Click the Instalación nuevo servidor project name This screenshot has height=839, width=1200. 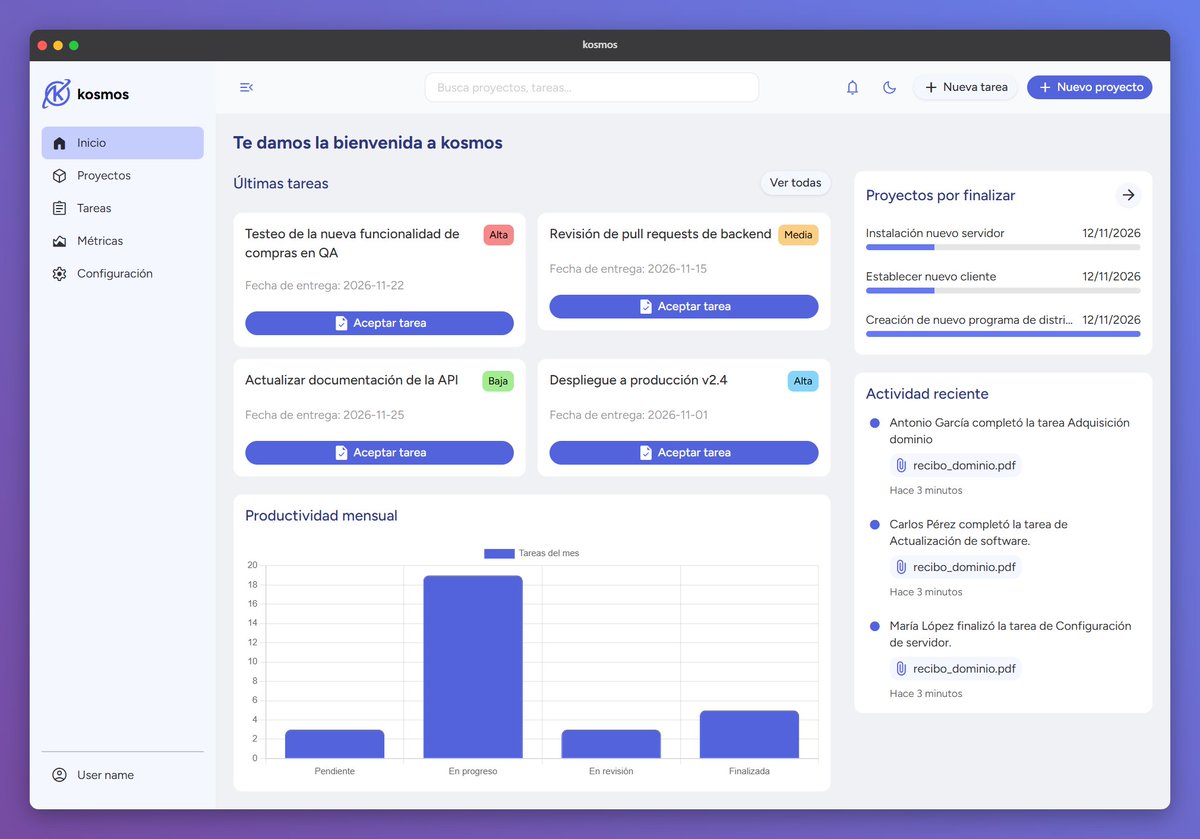click(935, 233)
